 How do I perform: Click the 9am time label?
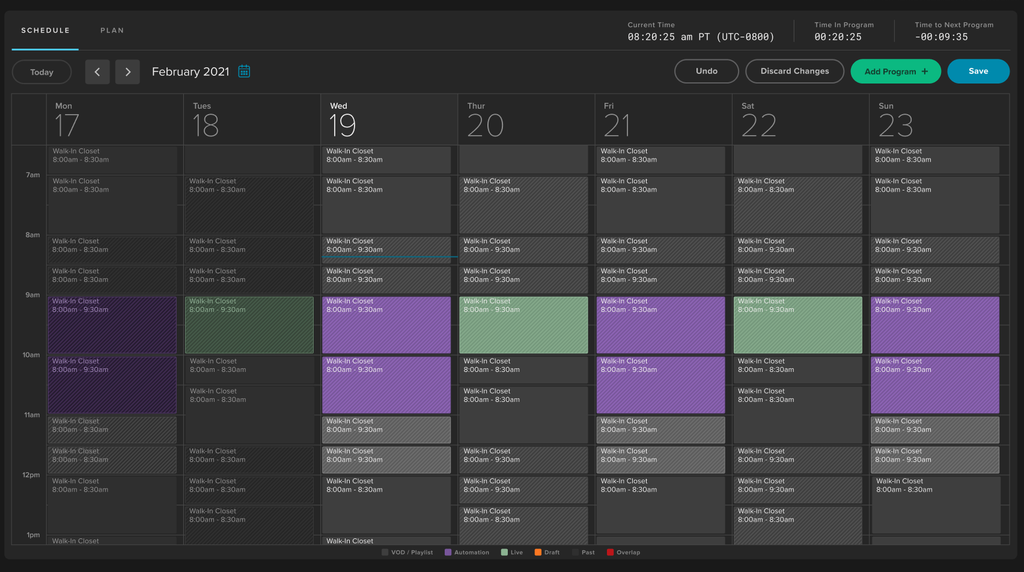coord(33,295)
